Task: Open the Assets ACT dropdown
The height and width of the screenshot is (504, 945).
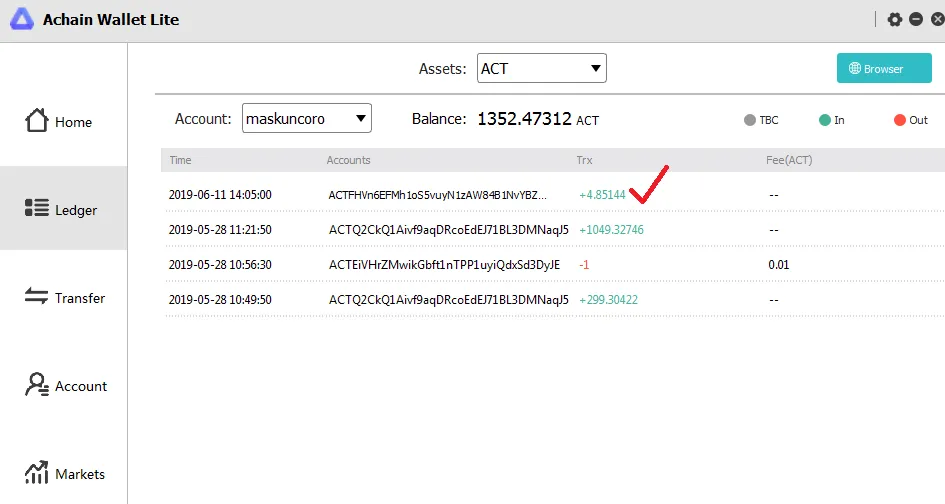Action: click(x=542, y=68)
